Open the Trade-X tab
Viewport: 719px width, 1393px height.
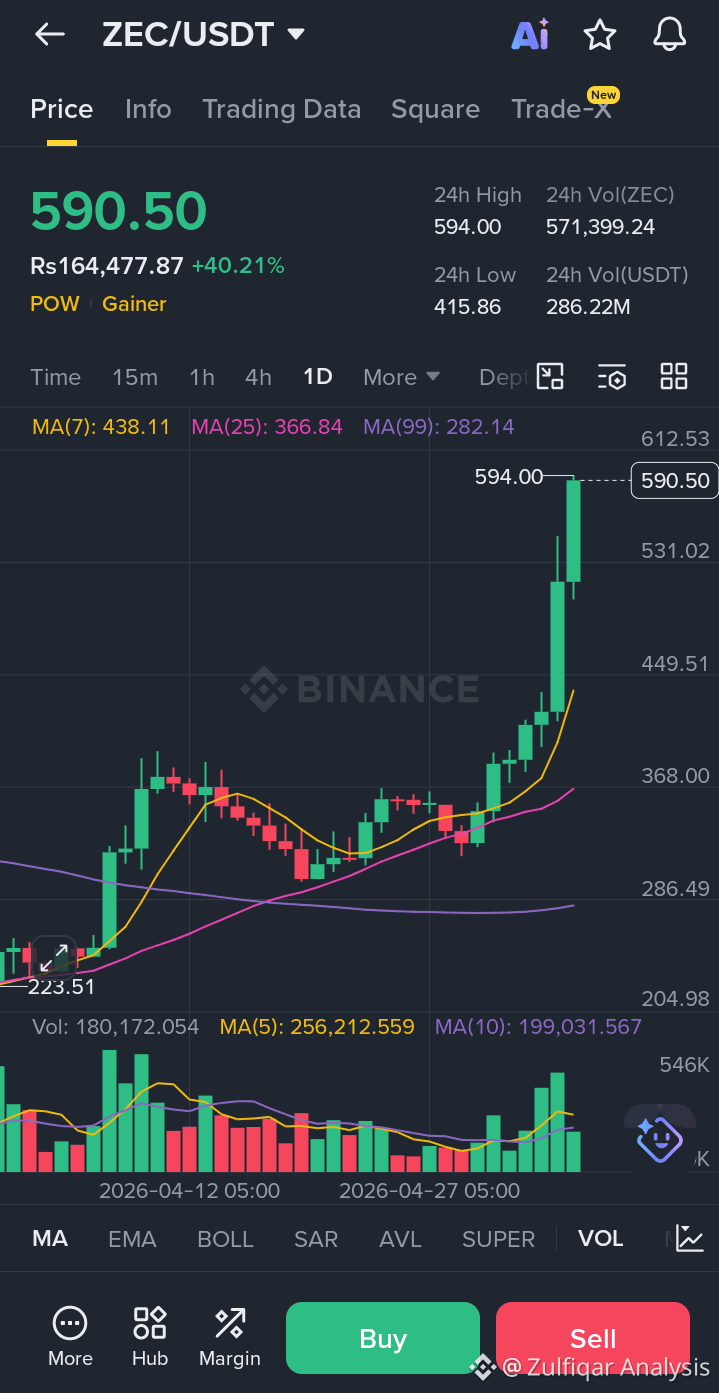click(561, 109)
